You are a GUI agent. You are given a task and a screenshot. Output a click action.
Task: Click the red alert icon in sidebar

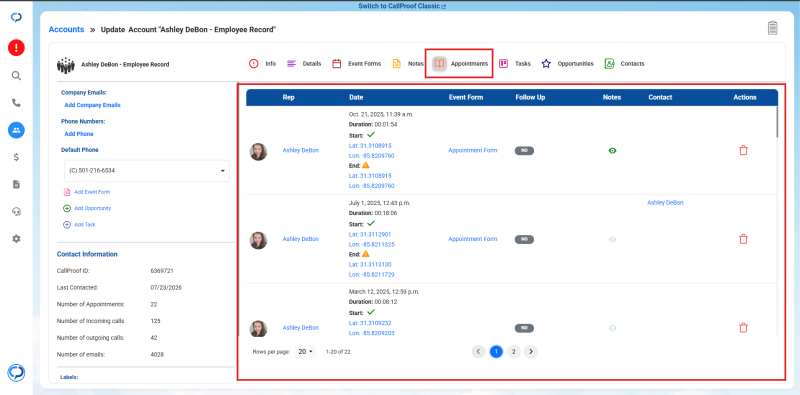(16, 48)
